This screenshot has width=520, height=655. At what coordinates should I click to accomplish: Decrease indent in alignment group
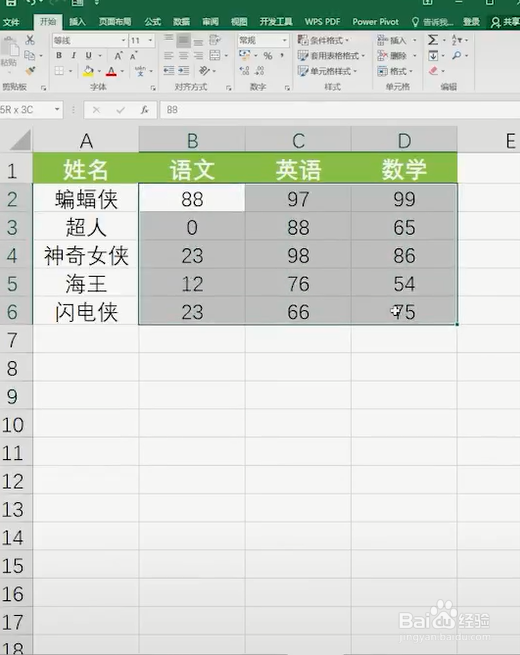coord(169,71)
